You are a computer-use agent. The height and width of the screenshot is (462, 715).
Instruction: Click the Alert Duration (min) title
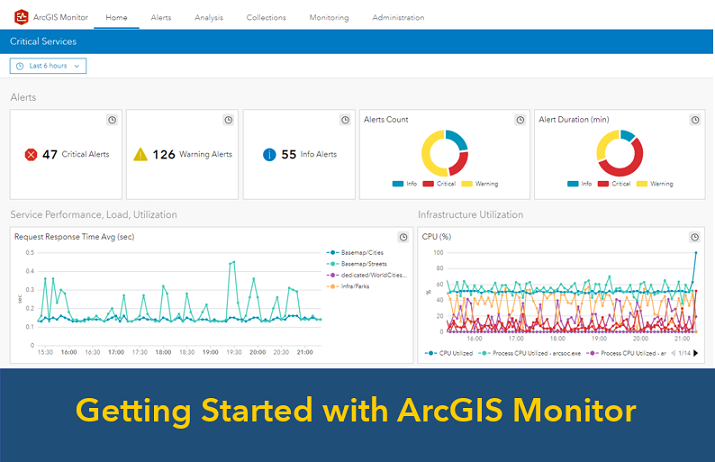point(574,119)
